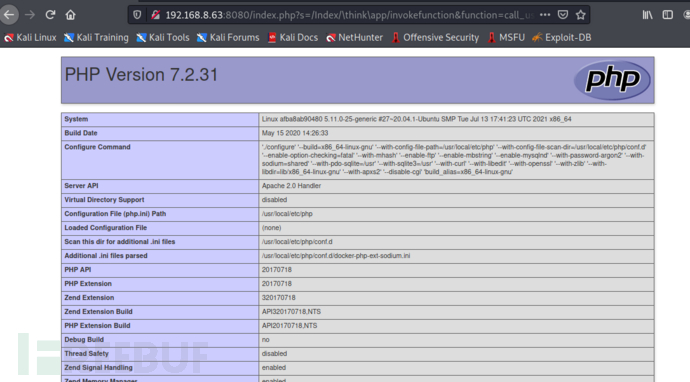This screenshot has height=382, width=690.
Task: Open Kali Docs bookmark
Action: pyautogui.click(x=293, y=38)
